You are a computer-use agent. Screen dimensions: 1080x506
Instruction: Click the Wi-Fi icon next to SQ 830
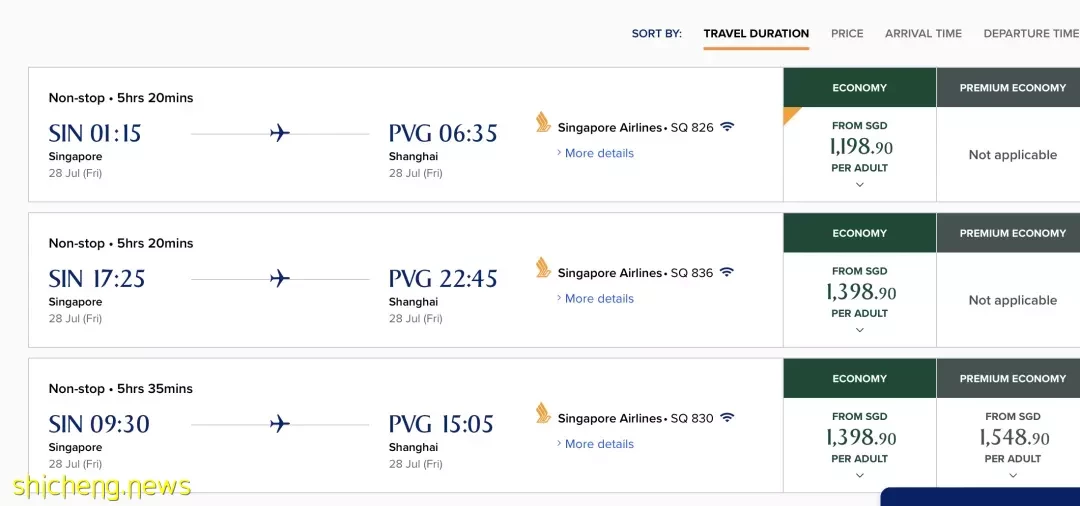tap(727, 417)
